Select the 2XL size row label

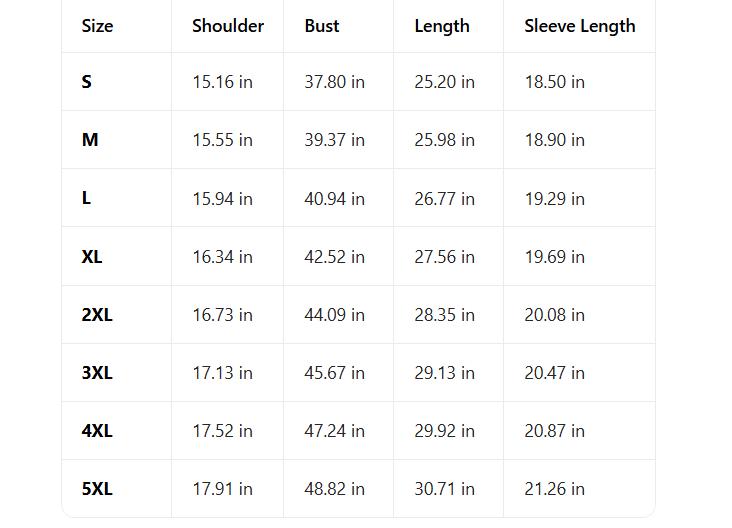click(97, 315)
